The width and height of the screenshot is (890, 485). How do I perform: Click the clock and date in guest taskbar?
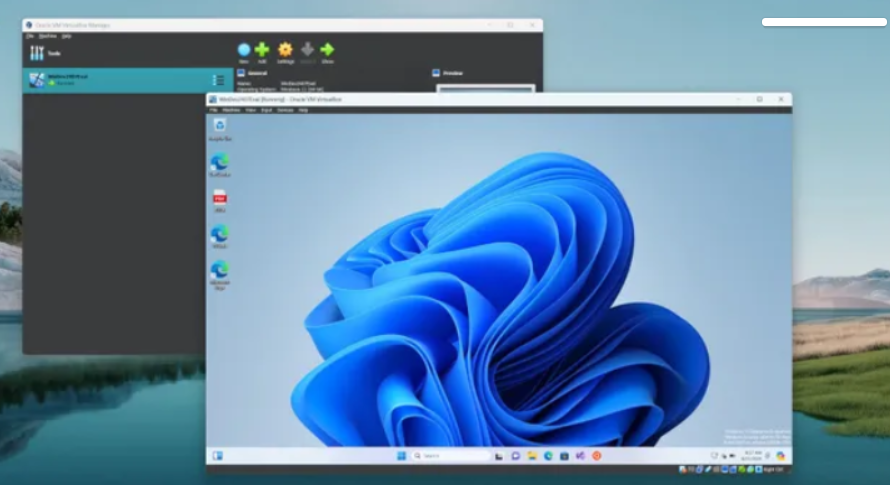(x=752, y=455)
